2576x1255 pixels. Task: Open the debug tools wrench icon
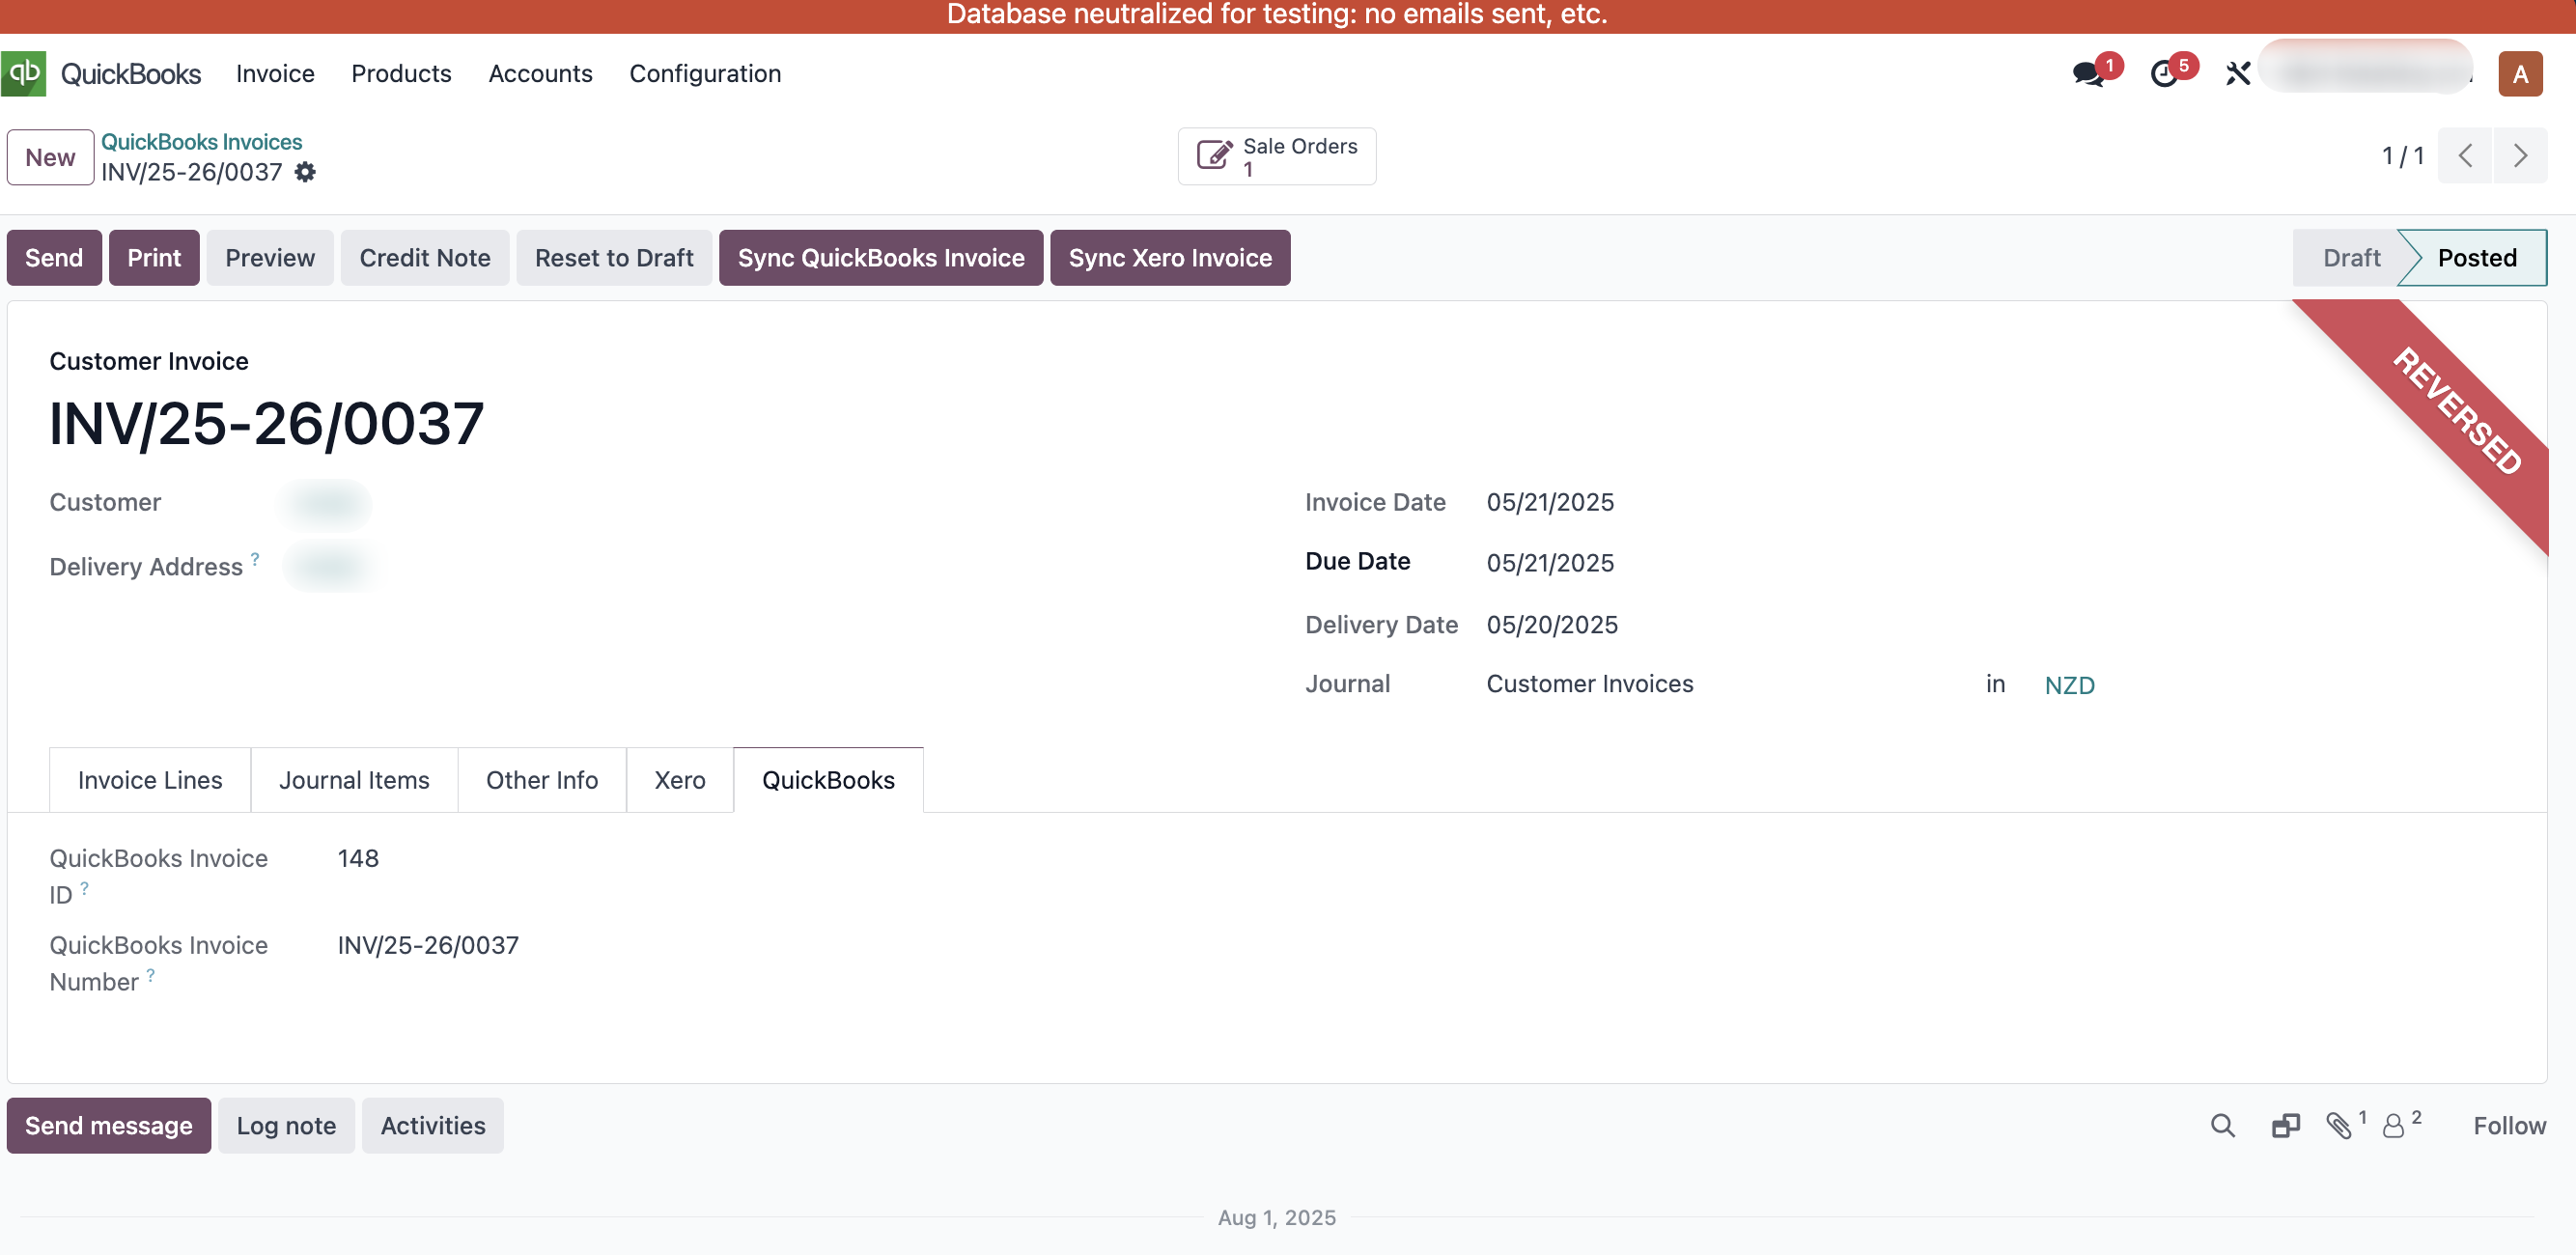pyautogui.click(x=2238, y=74)
